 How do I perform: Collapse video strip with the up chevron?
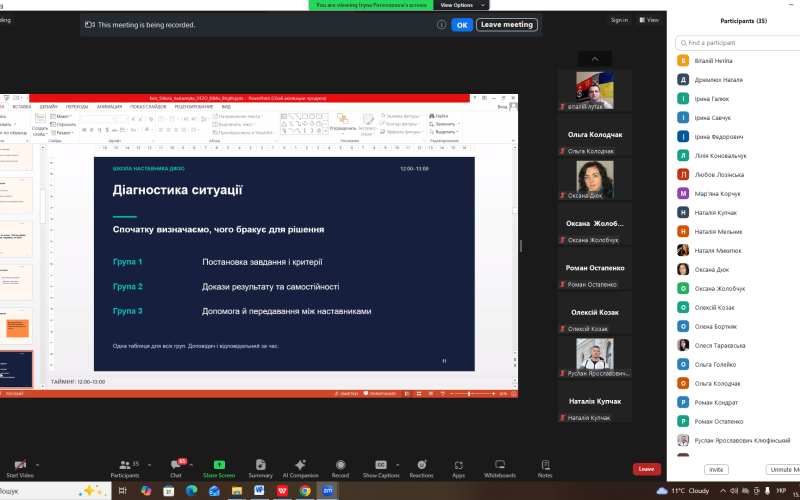coord(594,59)
